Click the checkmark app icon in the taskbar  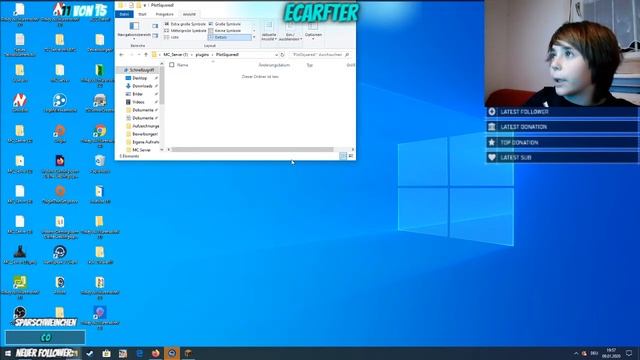tap(90, 353)
